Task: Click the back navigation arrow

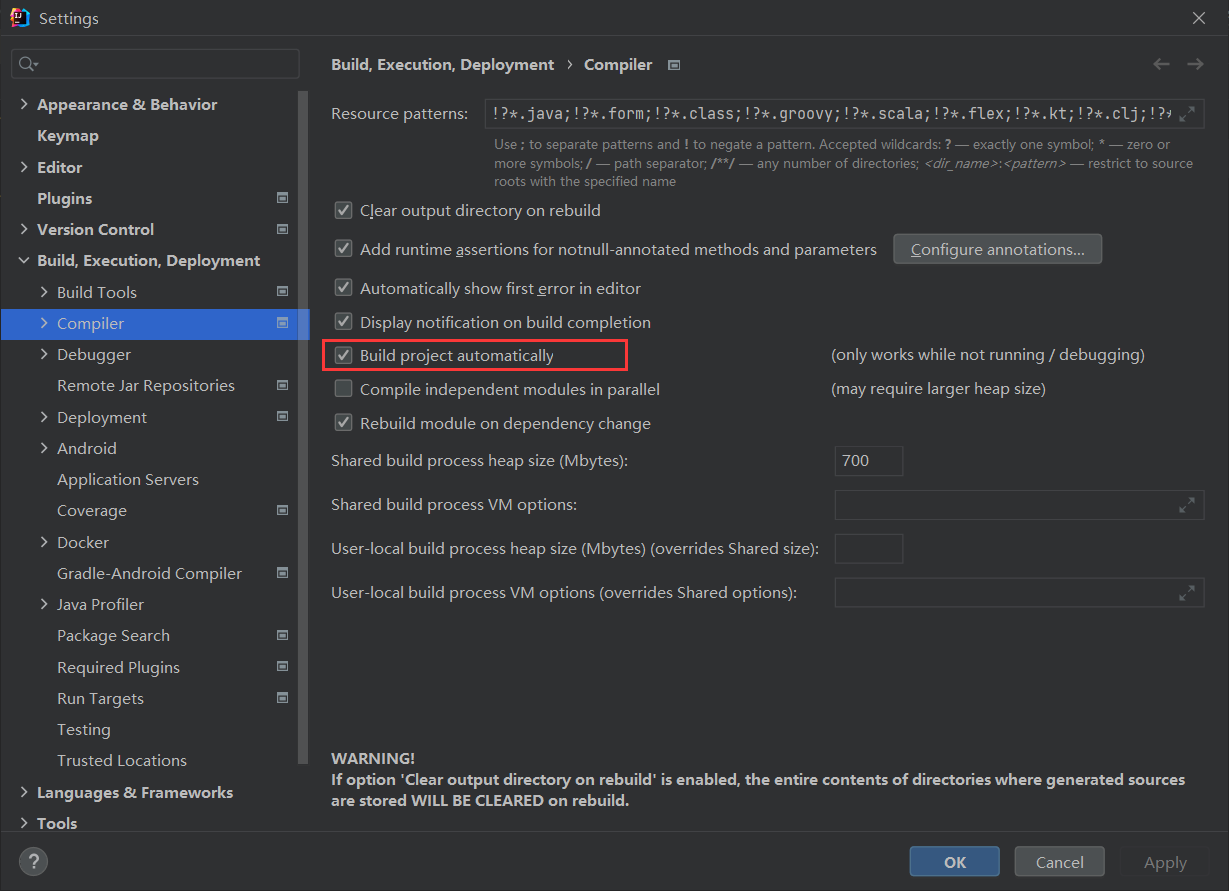Action: tap(1161, 64)
